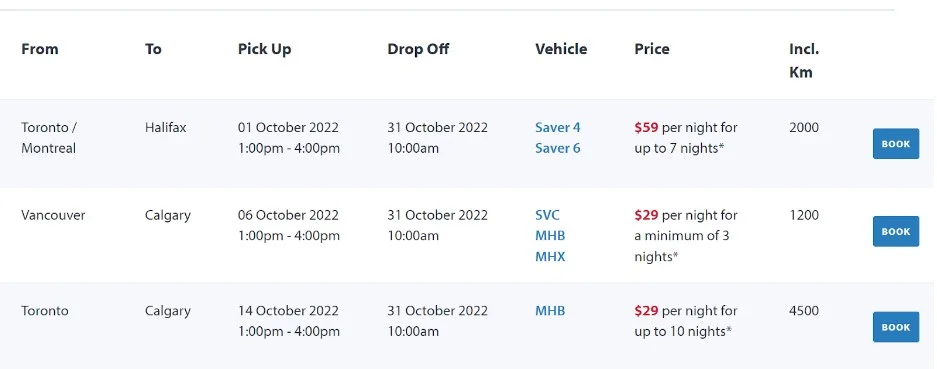Click the Drop Off column header

(418, 49)
